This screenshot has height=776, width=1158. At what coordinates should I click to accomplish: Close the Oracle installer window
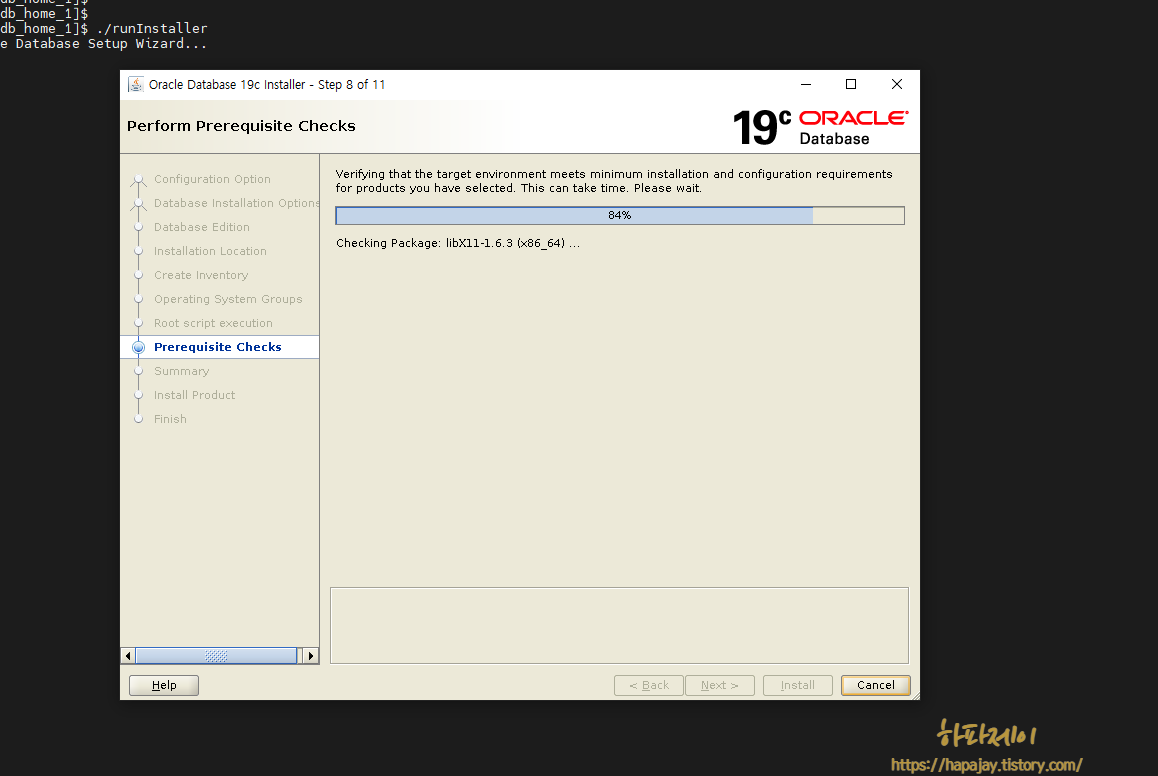tap(897, 84)
